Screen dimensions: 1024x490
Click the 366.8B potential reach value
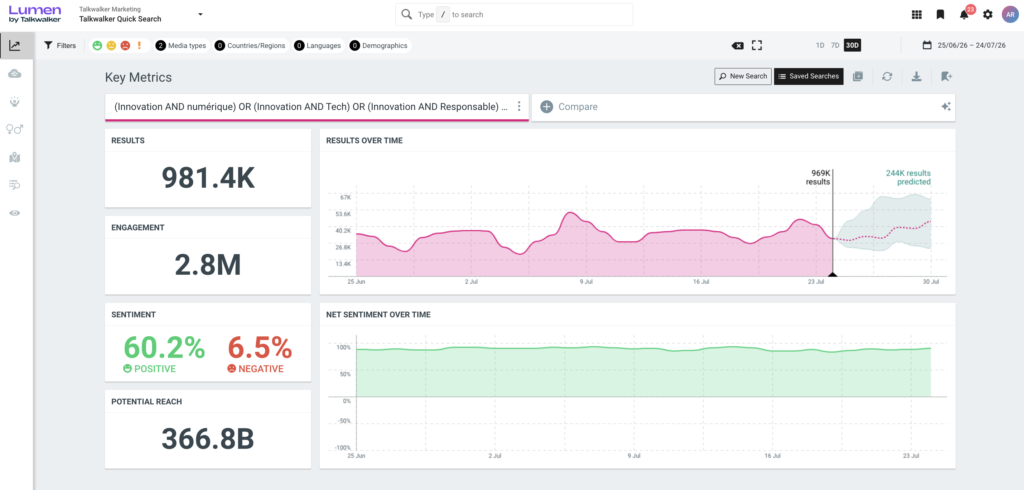pos(208,439)
